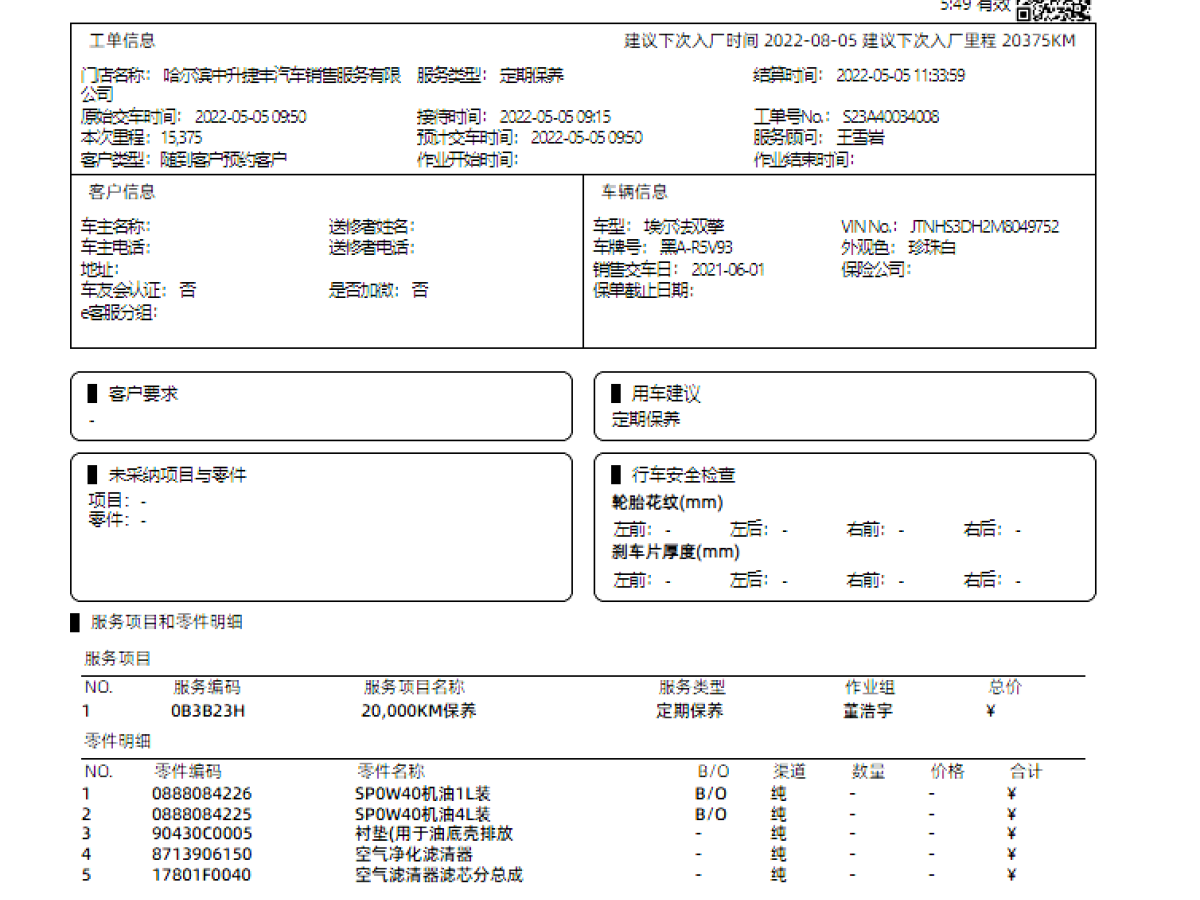This screenshot has height=900, width=1200.
Task: Click the 服务类型 column header in service table
Action: tap(691, 688)
